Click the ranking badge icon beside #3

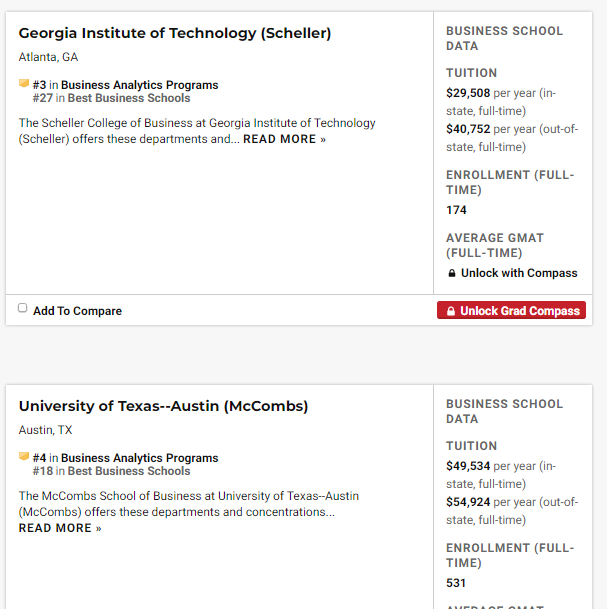(x=24, y=84)
